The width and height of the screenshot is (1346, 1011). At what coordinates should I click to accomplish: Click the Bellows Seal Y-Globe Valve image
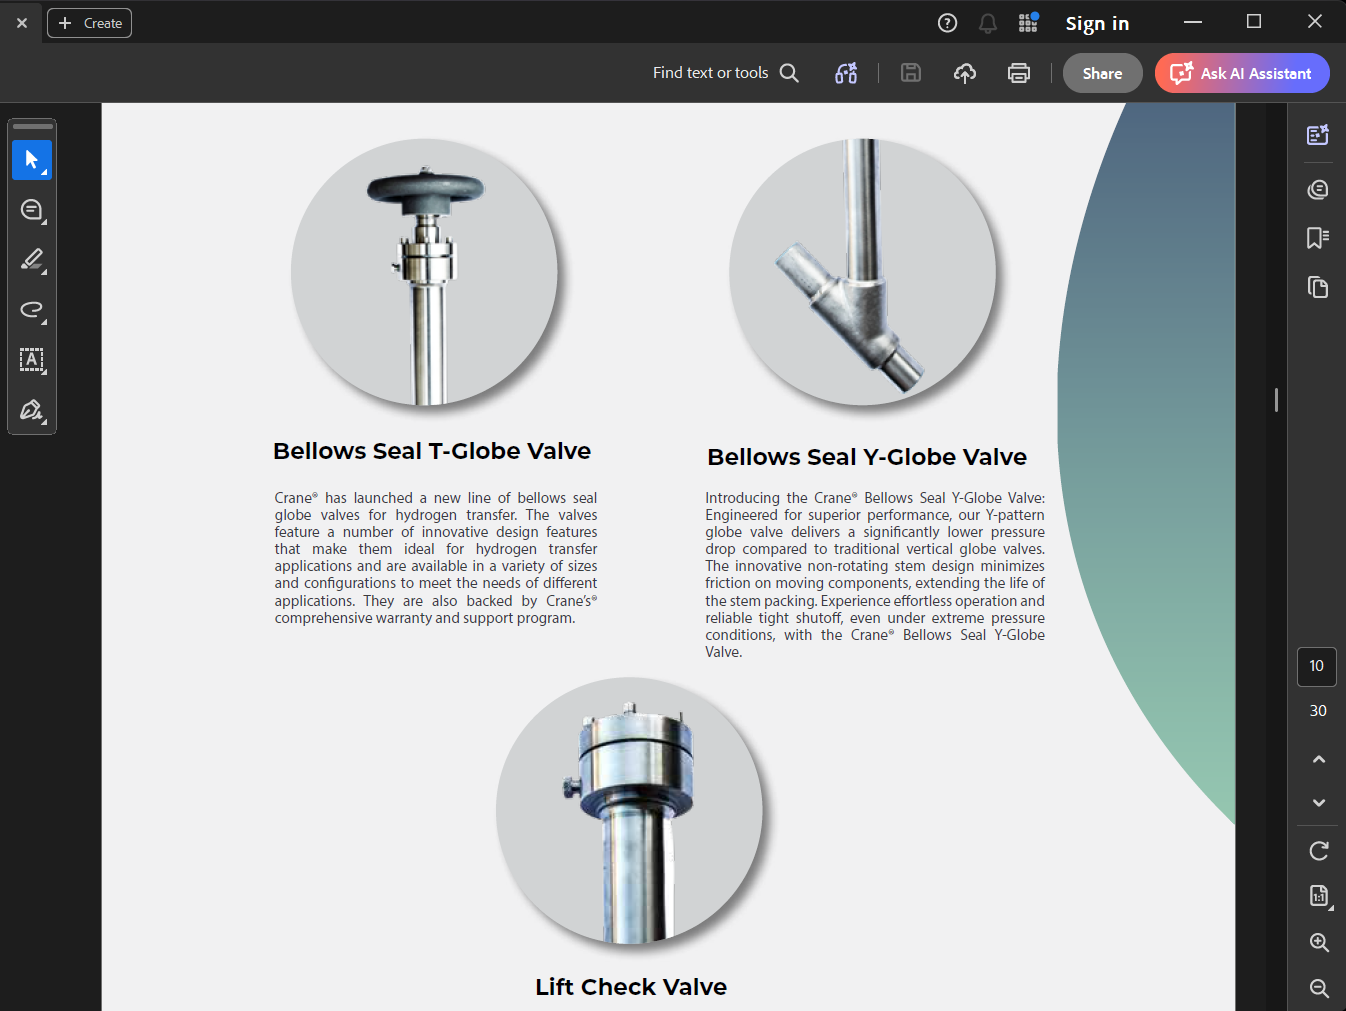[863, 272]
